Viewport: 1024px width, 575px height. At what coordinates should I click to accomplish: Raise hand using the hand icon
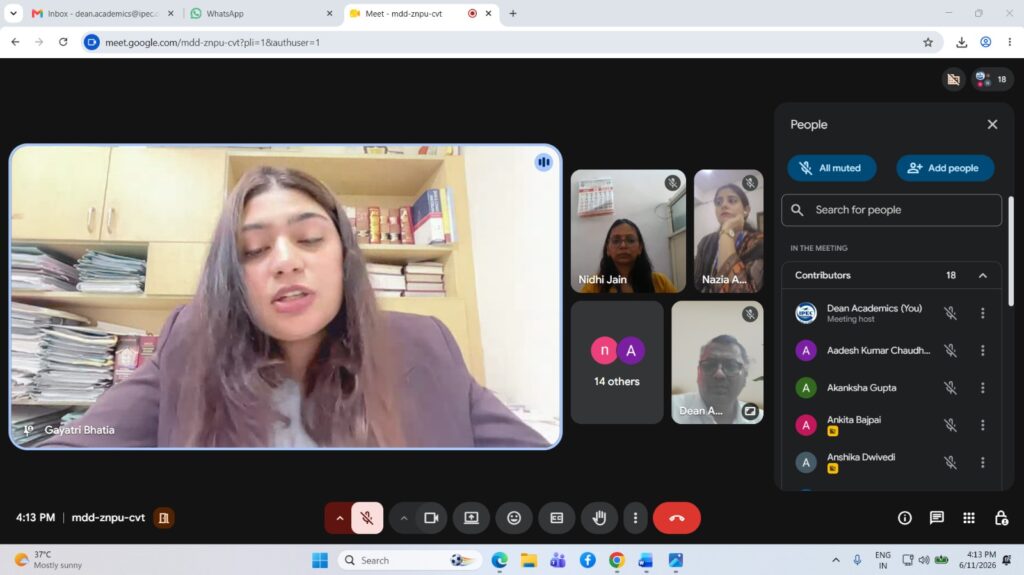(x=599, y=518)
